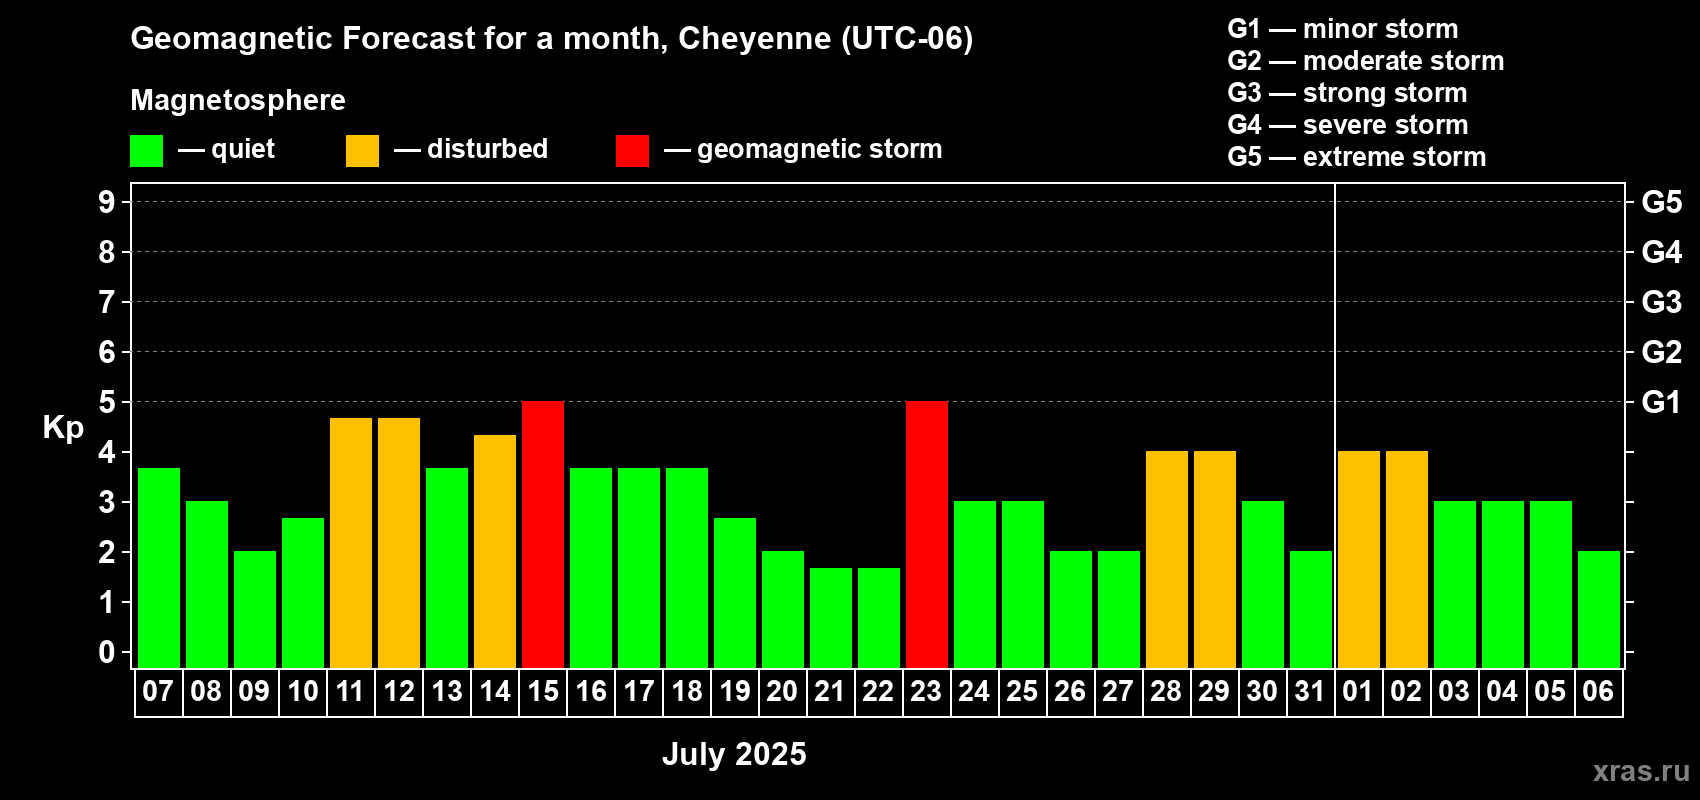
Task: Click 'G3 — strong storm' legend text
Action: point(1347,93)
